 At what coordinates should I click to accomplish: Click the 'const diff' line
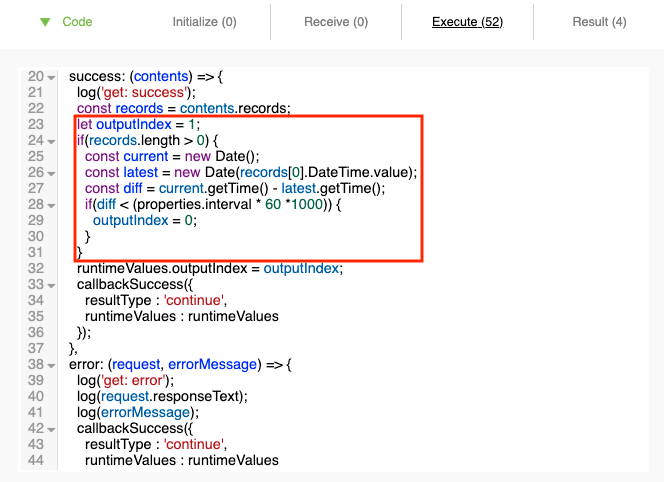[x=235, y=188]
